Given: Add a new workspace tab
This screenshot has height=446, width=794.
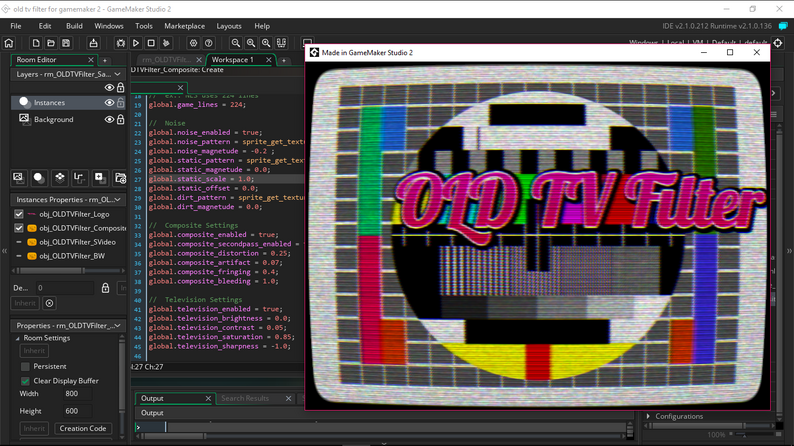Looking at the screenshot, I should (284, 60).
